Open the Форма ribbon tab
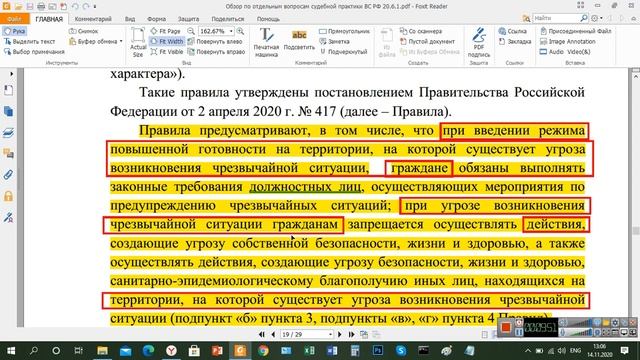 click(x=156, y=19)
